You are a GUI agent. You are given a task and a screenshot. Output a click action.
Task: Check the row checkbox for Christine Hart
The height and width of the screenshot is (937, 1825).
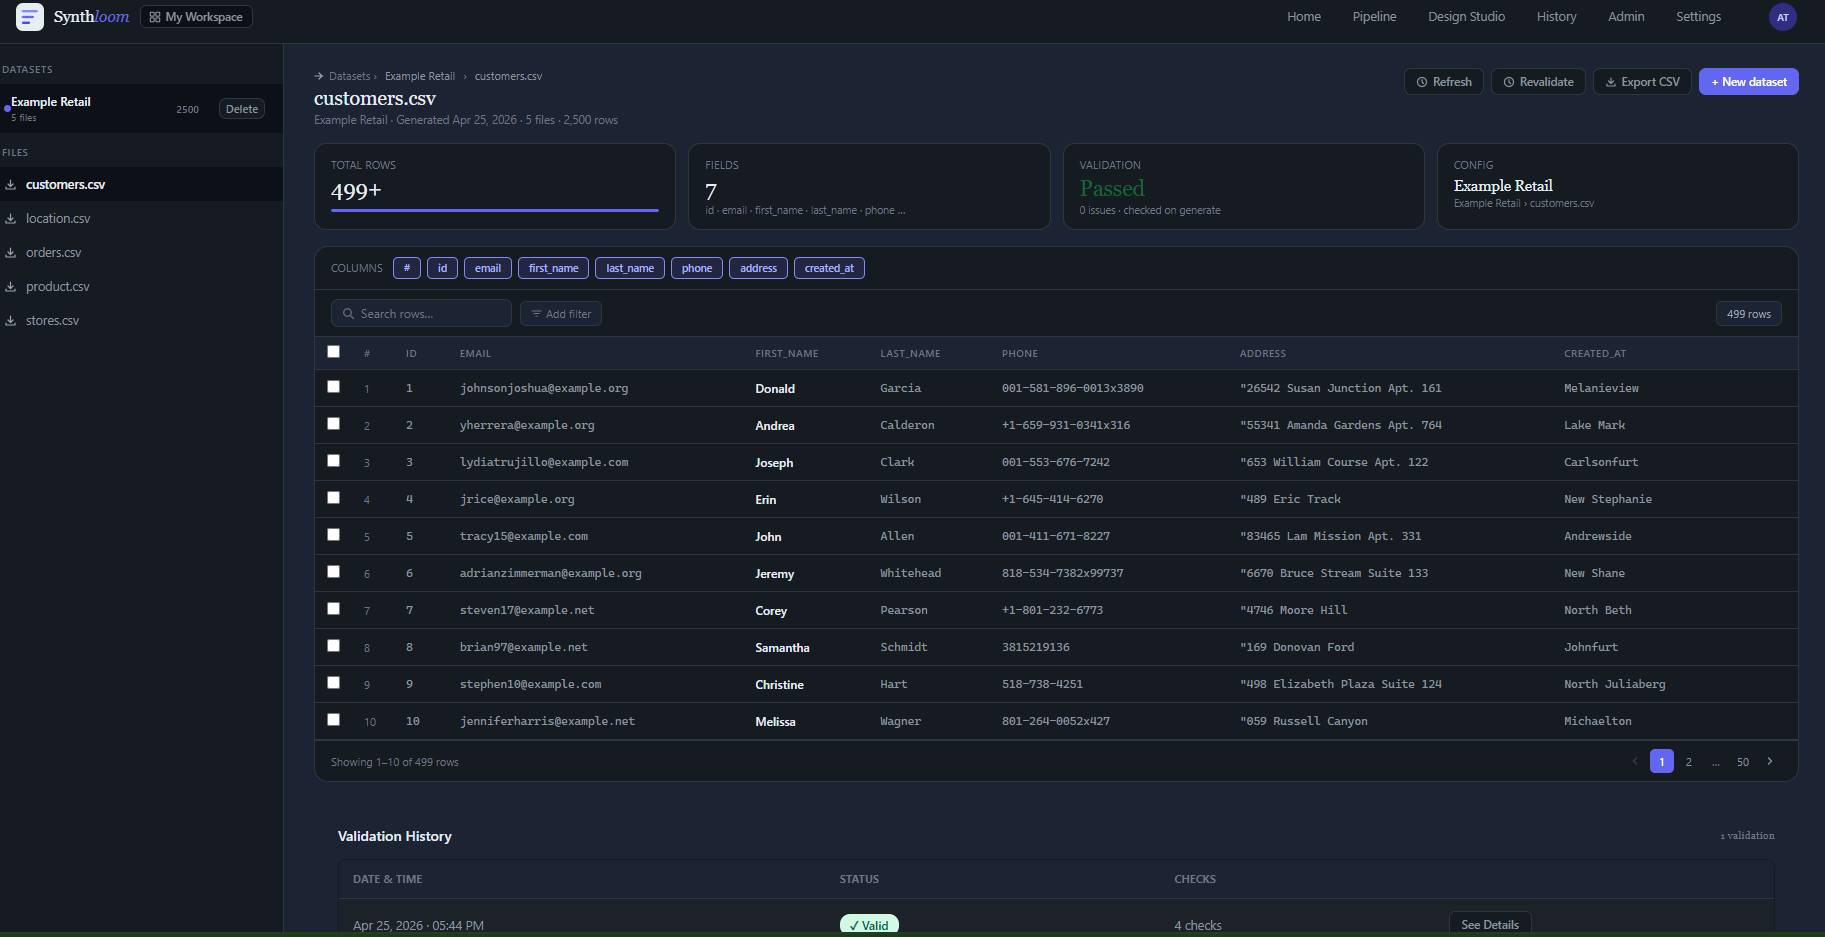coord(334,683)
